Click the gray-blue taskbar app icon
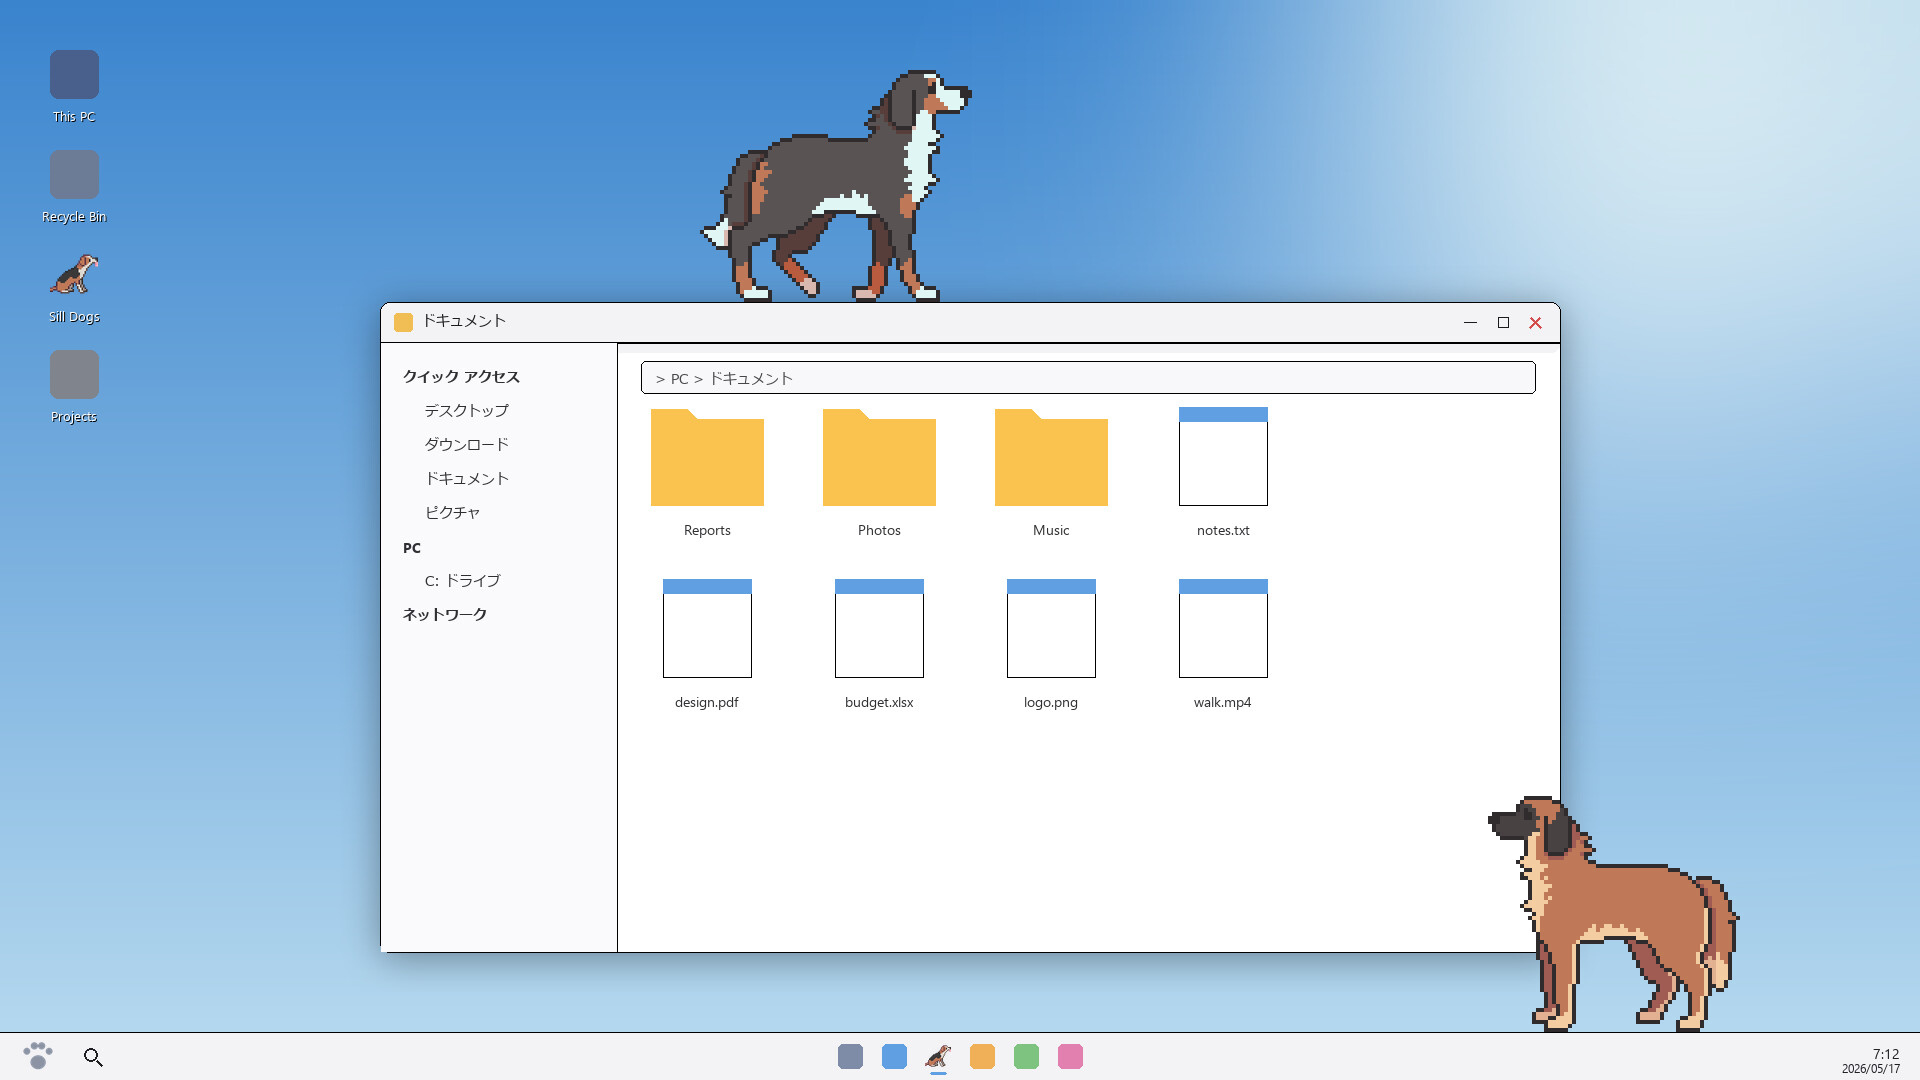The width and height of the screenshot is (1920, 1080). click(x=850, y=1056)
